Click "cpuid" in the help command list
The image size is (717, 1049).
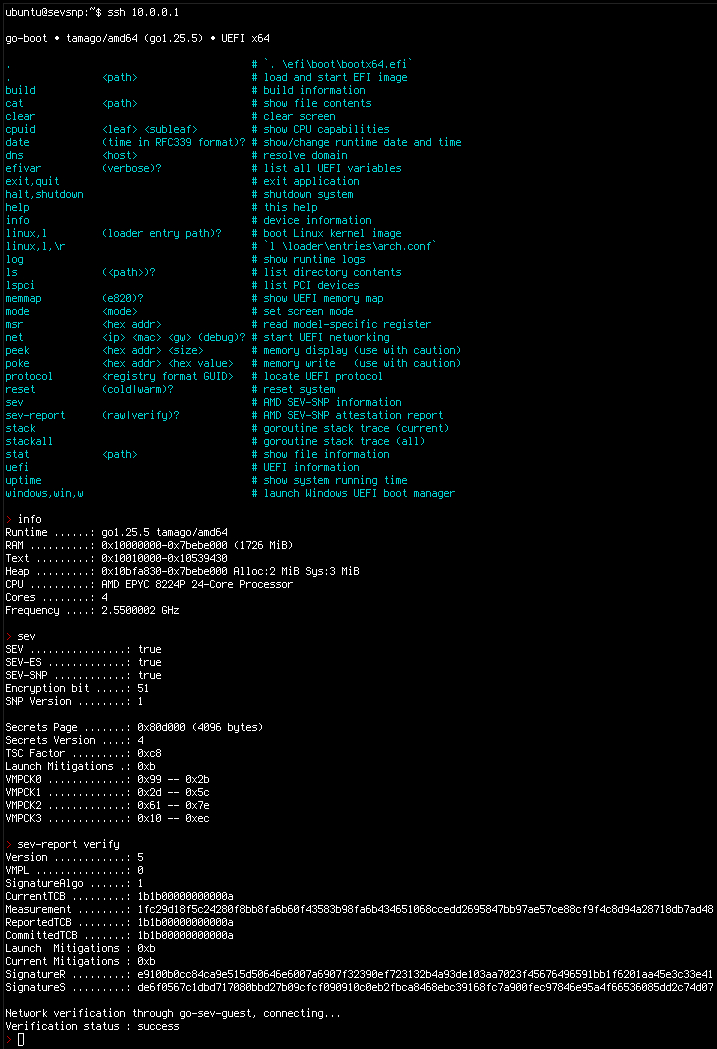pyautogui.click(x=20, y=129)
